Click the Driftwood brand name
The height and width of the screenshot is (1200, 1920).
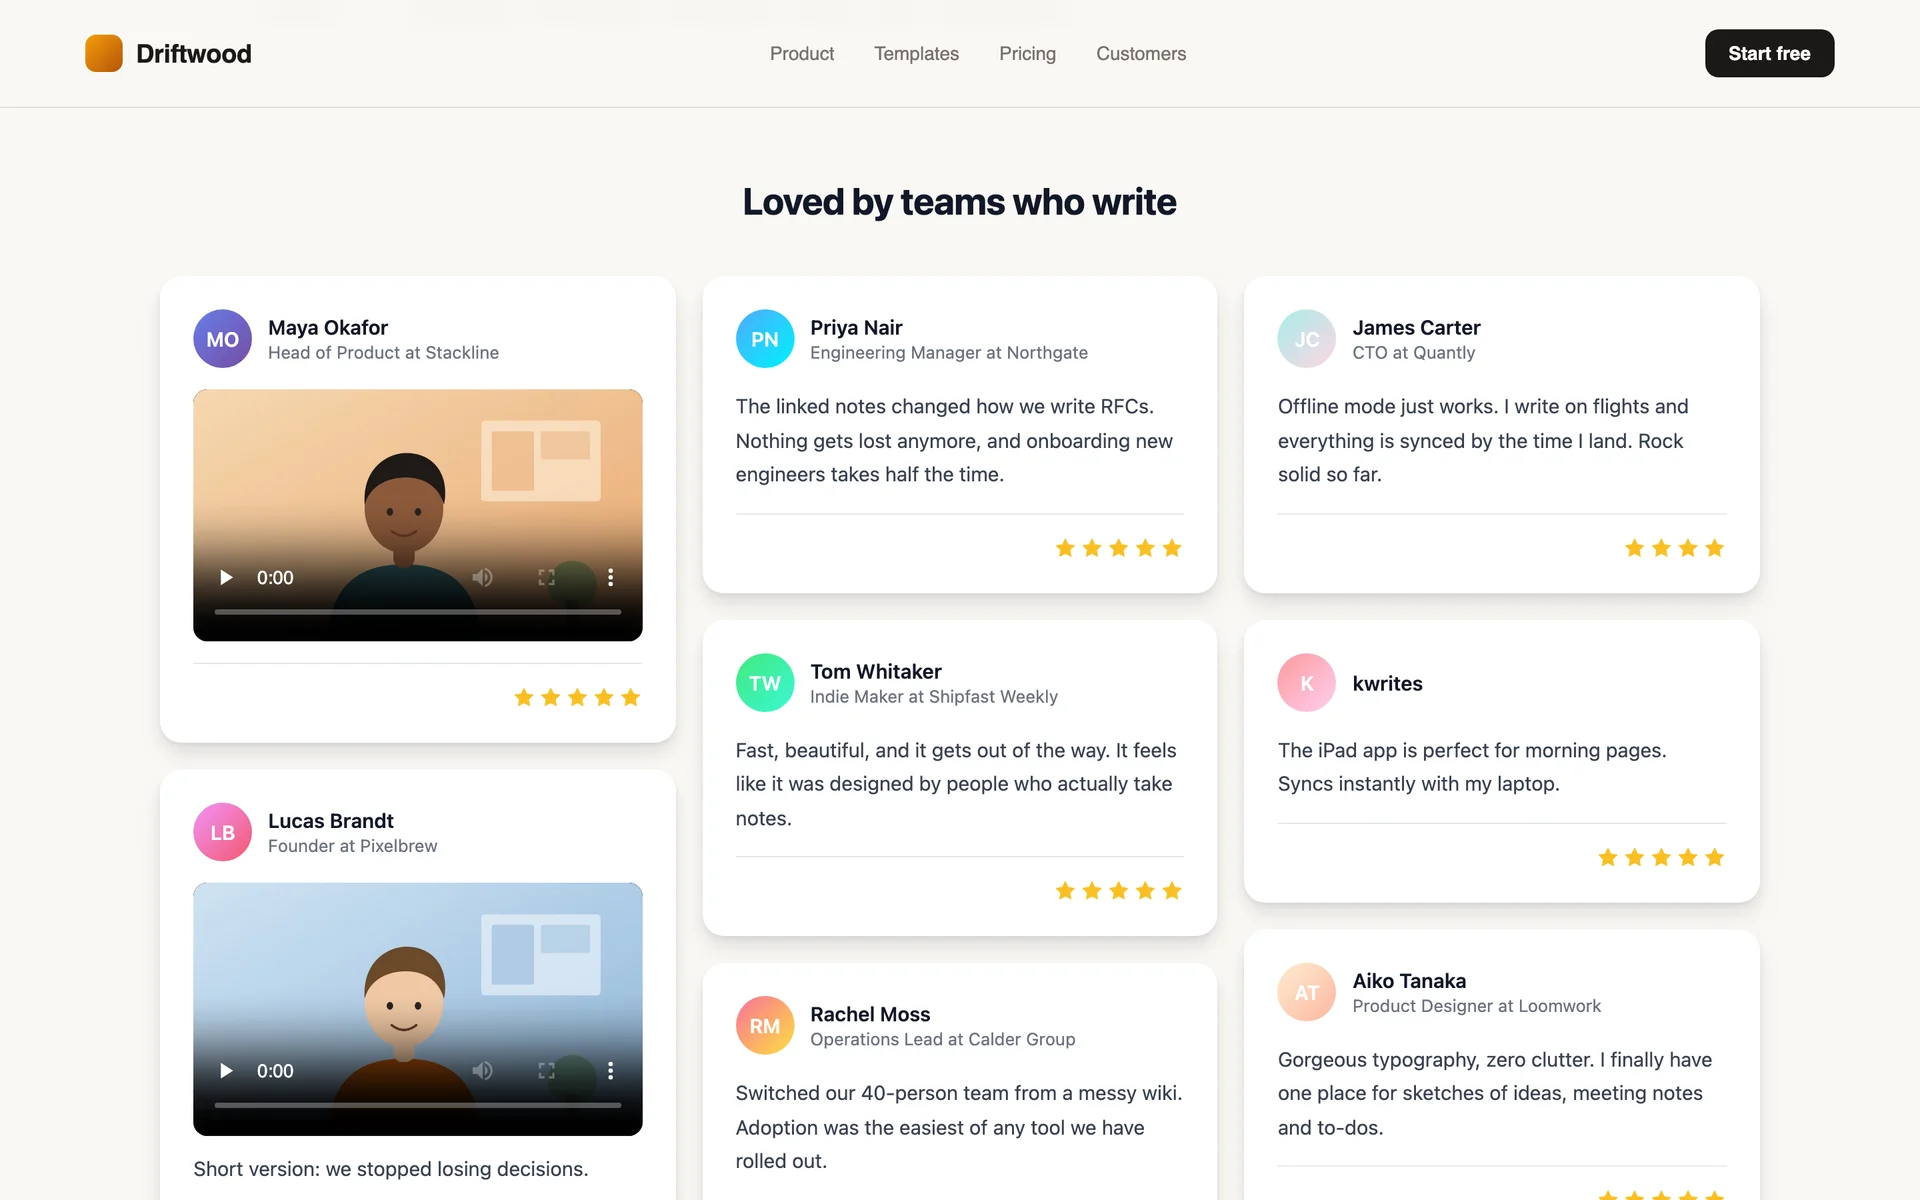(x=194, y=53)
